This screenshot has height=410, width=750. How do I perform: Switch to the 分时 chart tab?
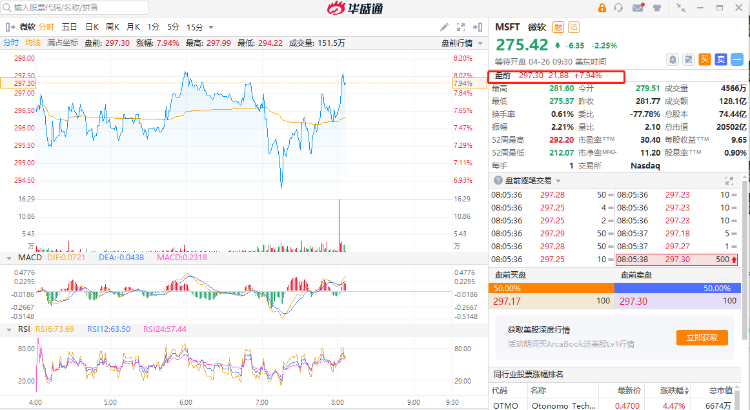[46, 27]
